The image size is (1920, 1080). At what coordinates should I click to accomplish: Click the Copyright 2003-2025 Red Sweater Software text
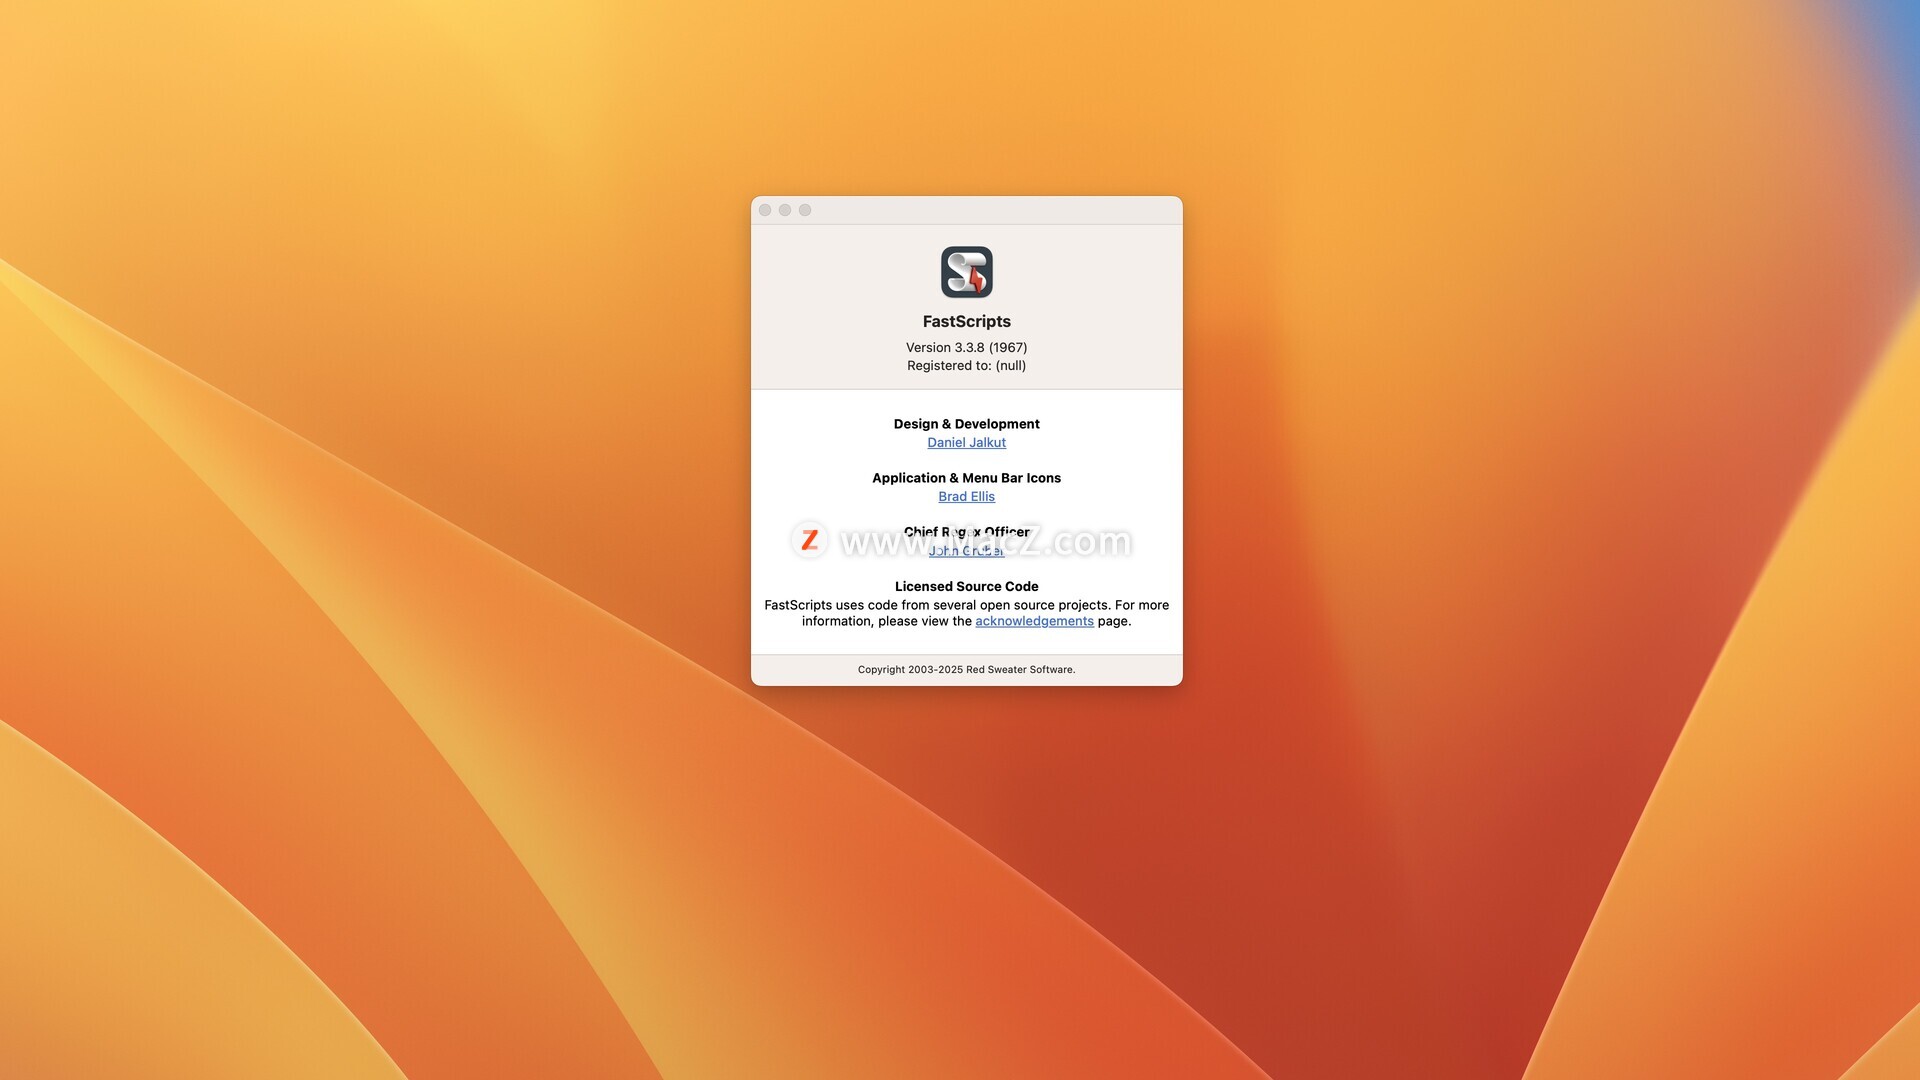pos(966,670)
